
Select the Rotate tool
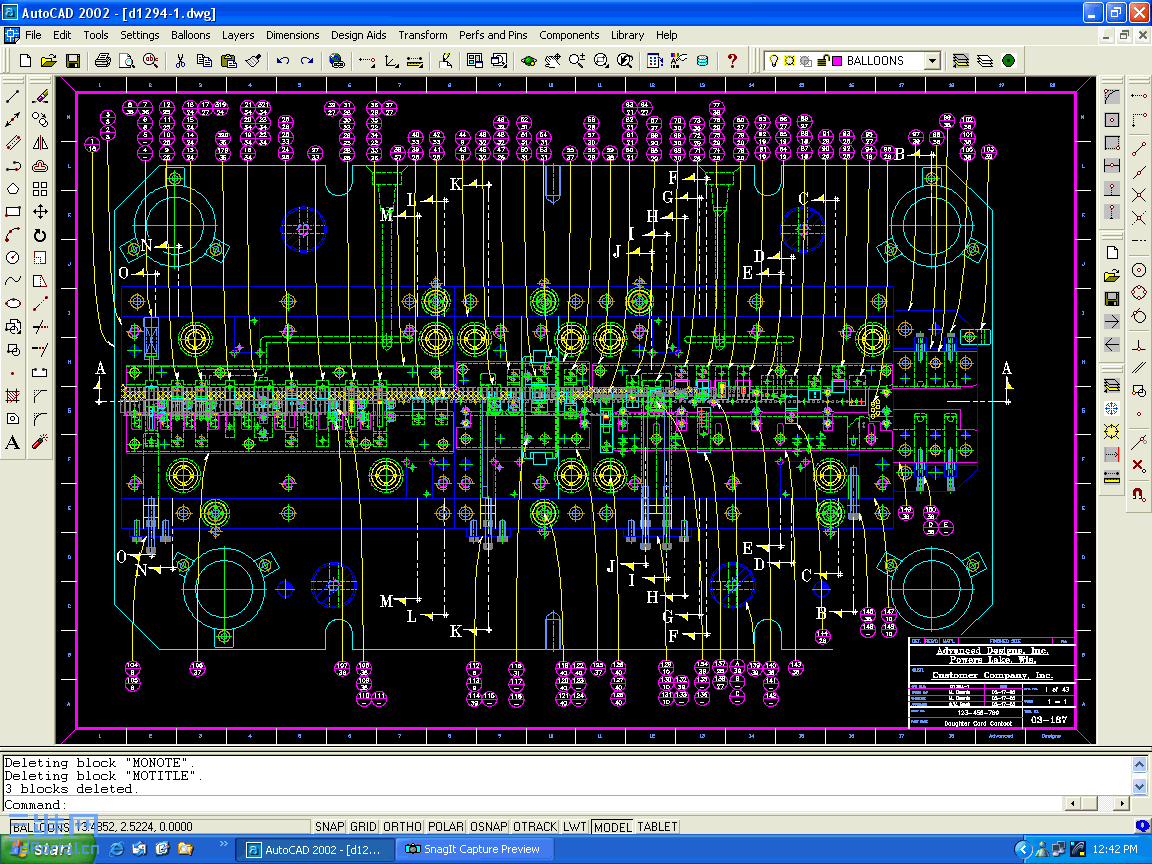click(40, 235)
